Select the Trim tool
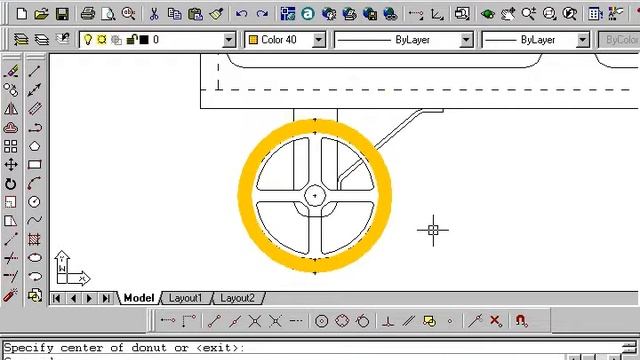This screenshot has height=360, width=640. [11, 258]
